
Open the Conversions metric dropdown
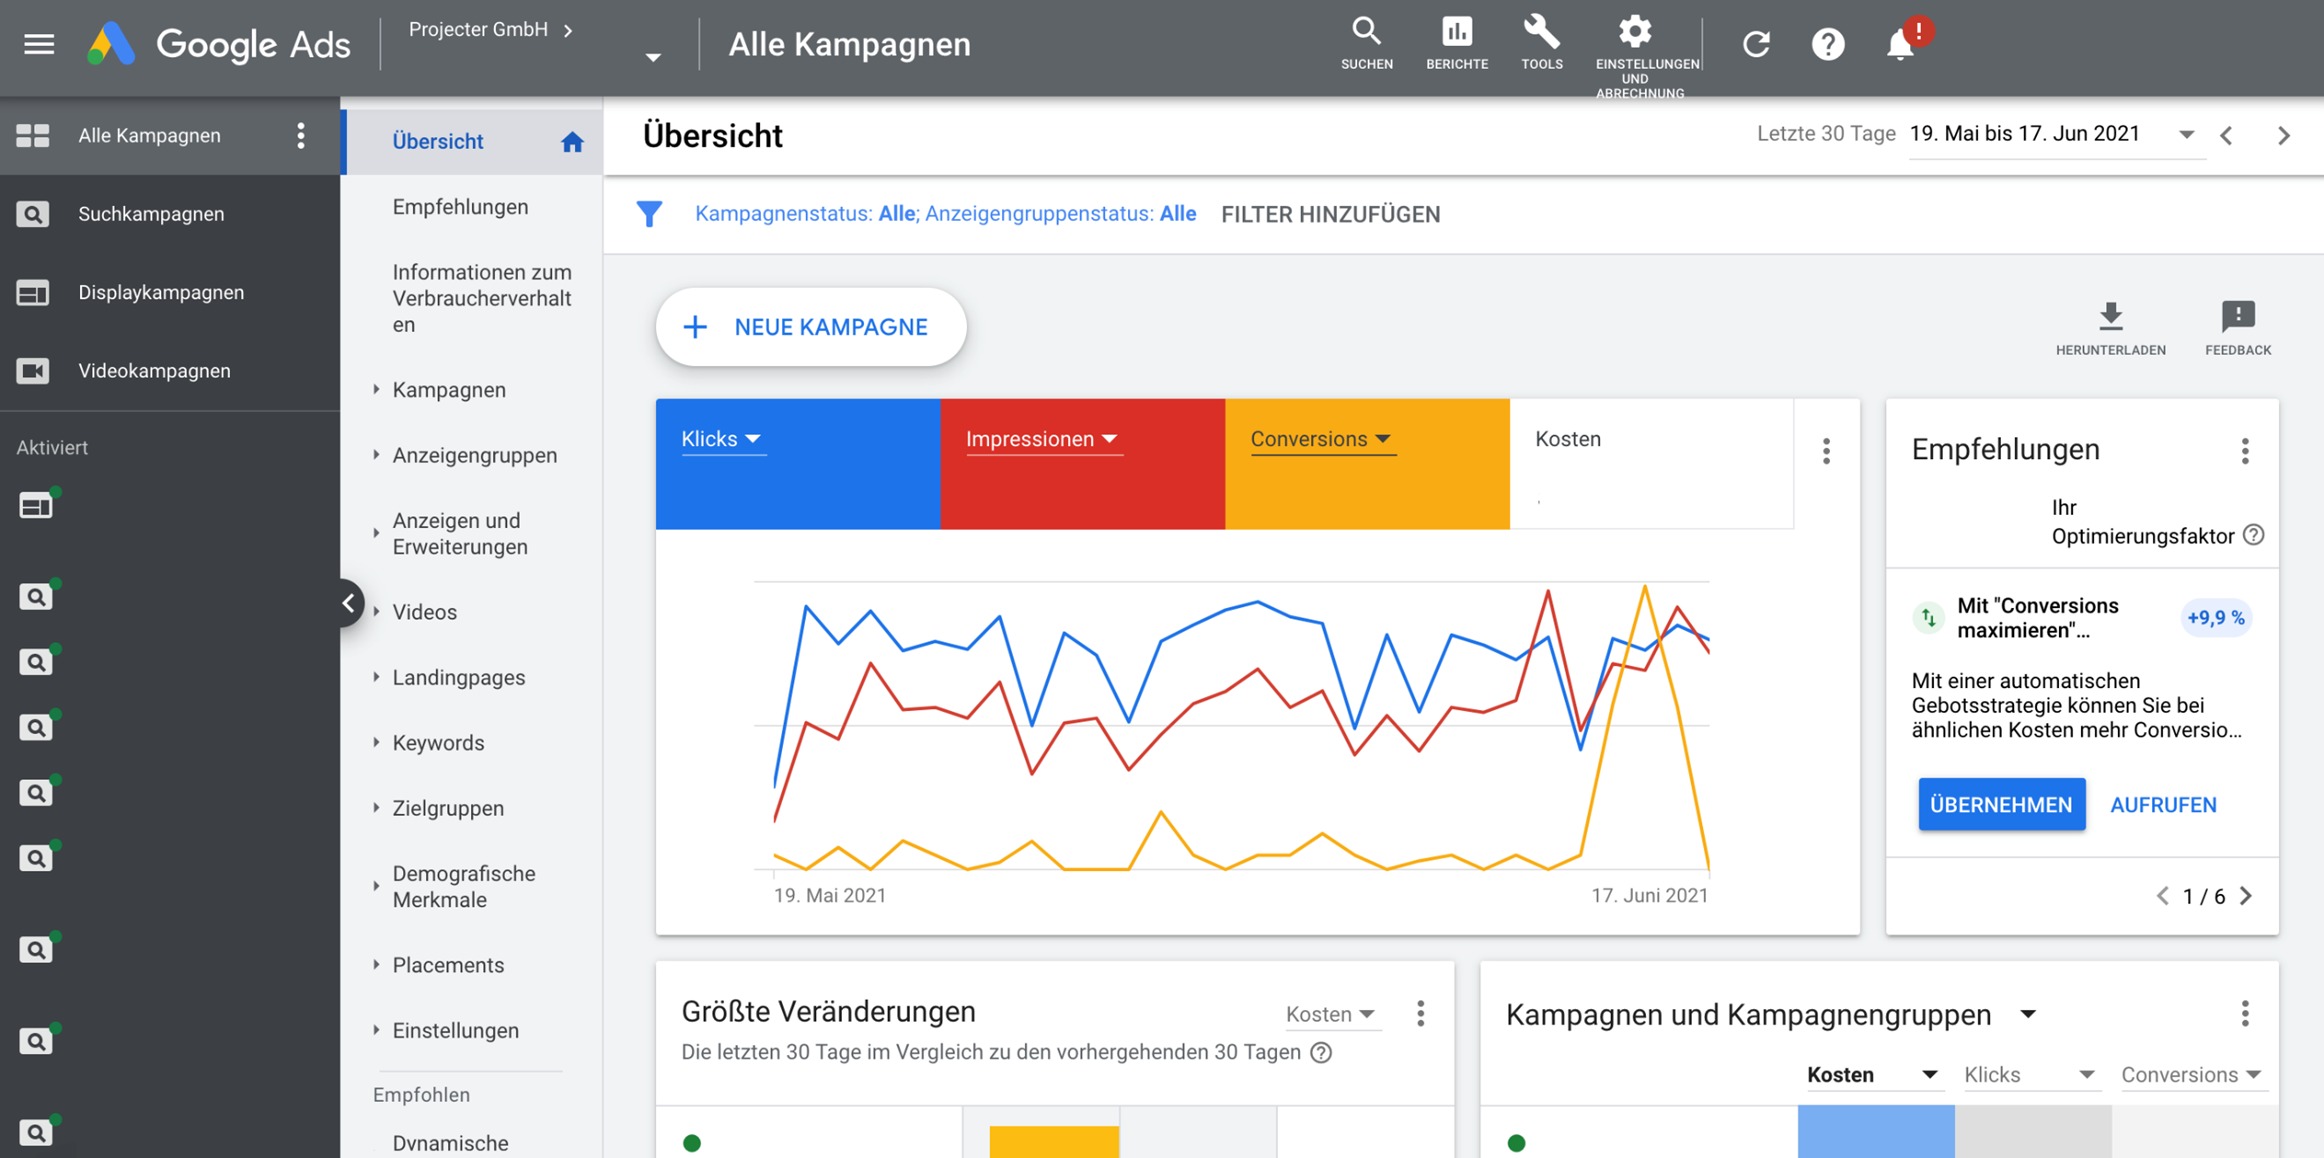(x=1321, y=439)
